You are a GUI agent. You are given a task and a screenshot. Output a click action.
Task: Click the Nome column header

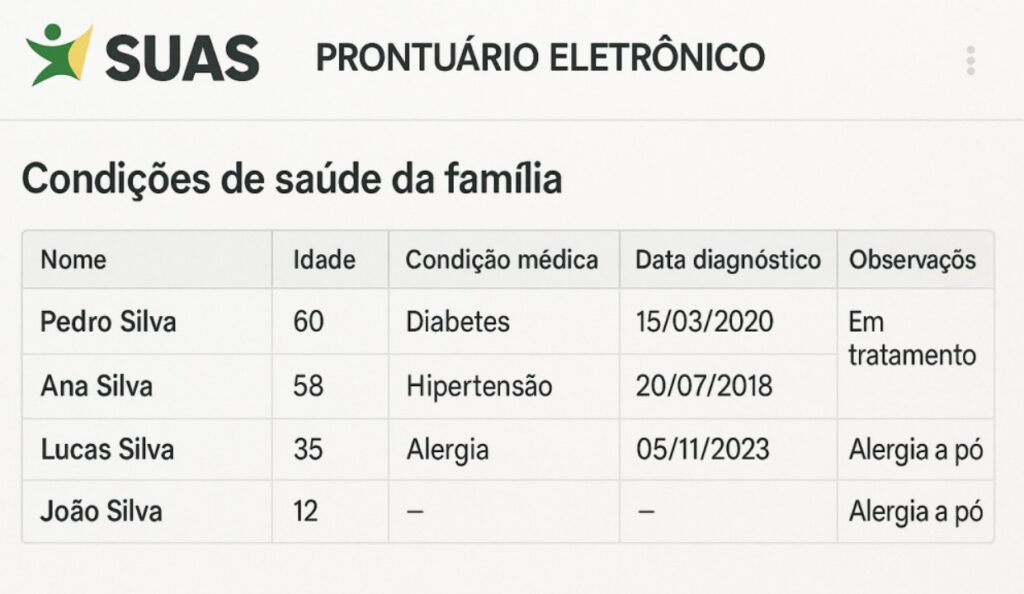tap(73, 260)
